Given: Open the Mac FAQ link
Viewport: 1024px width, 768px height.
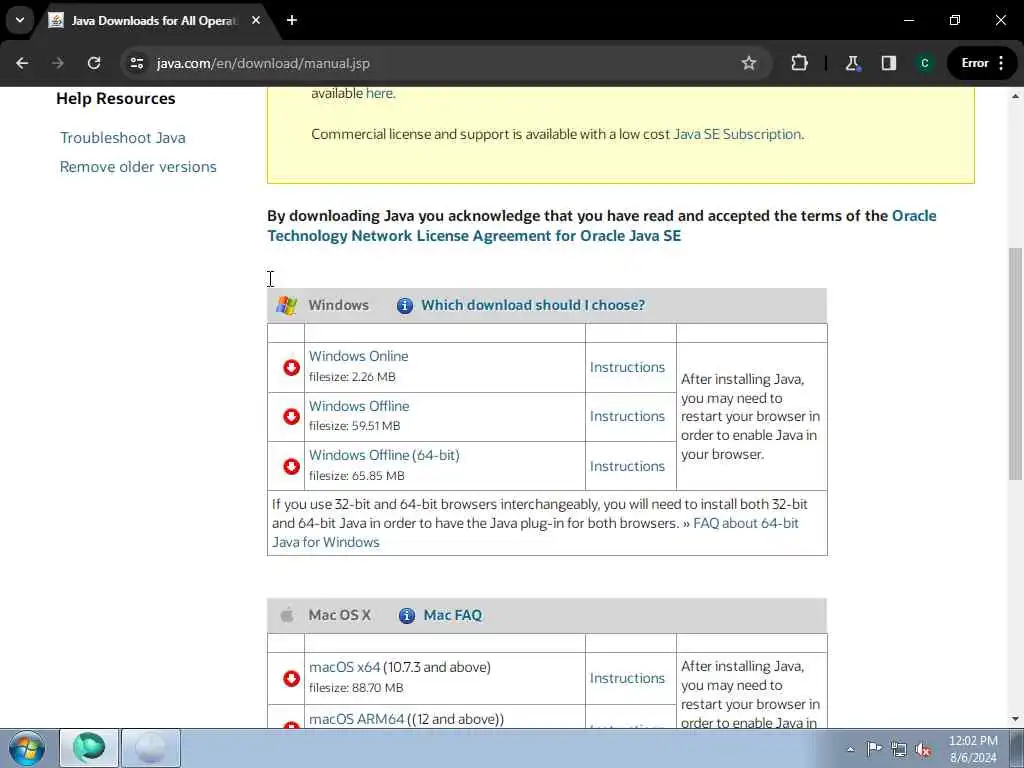Looking at the screenshot, I should (x=453, y=615).
